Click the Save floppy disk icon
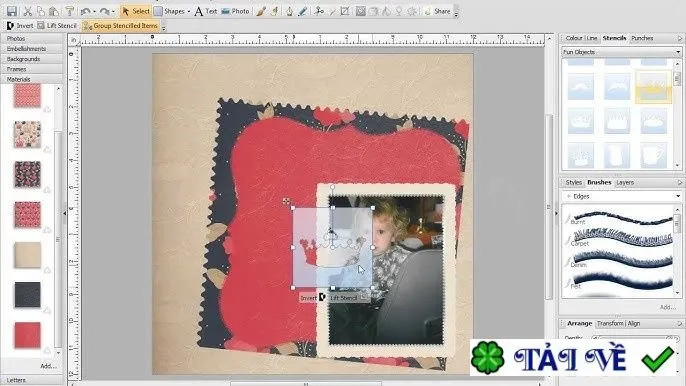This screenshot has height=386, width=686. (x=12, y=11)
